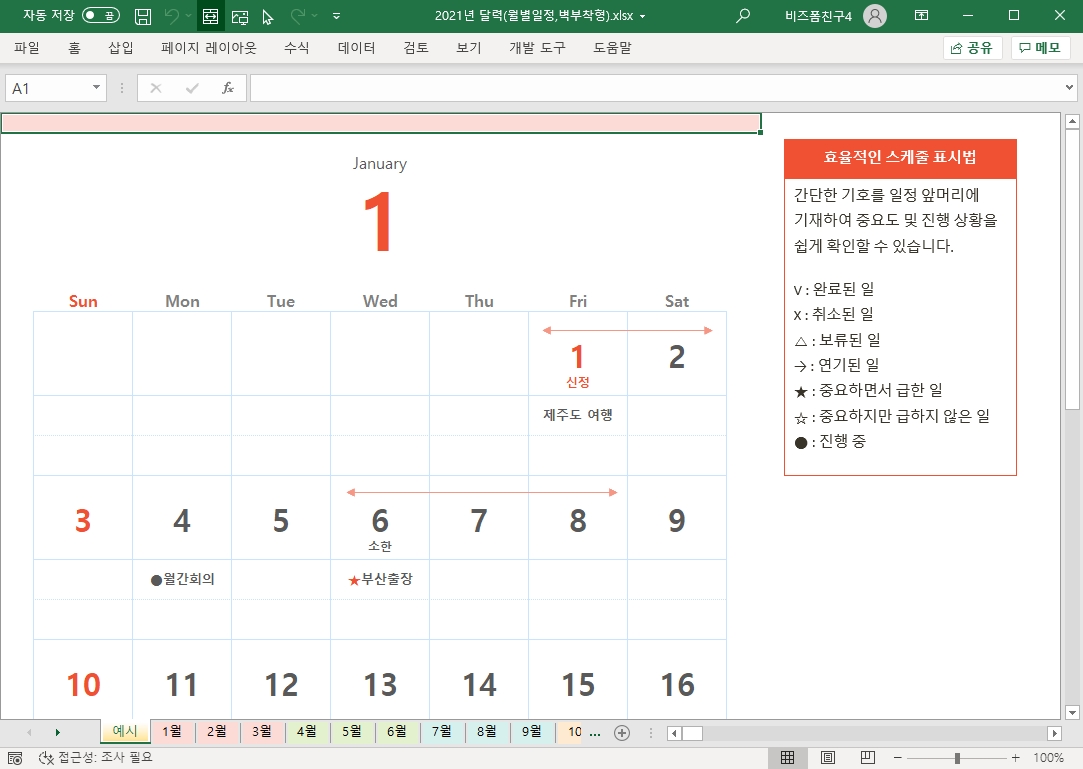Switch to the 6월 sheet tab
1083x769 pixels.
396,732
